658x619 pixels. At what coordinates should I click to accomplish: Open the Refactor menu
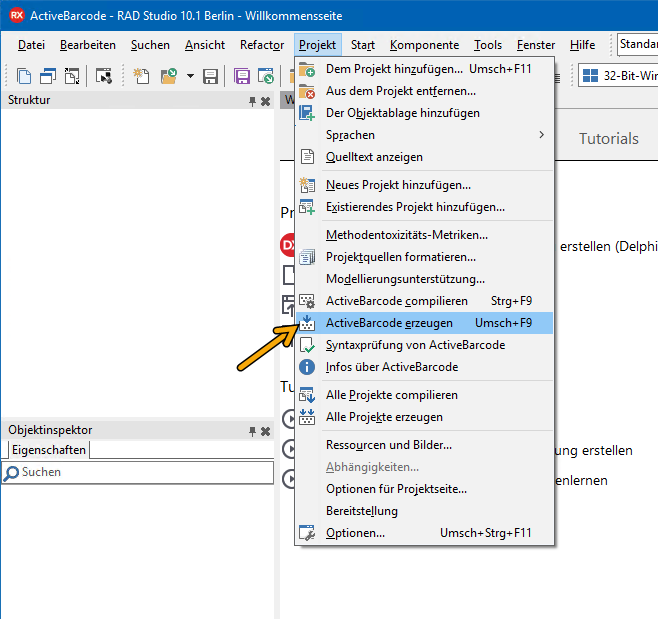(x=262, y=45)
